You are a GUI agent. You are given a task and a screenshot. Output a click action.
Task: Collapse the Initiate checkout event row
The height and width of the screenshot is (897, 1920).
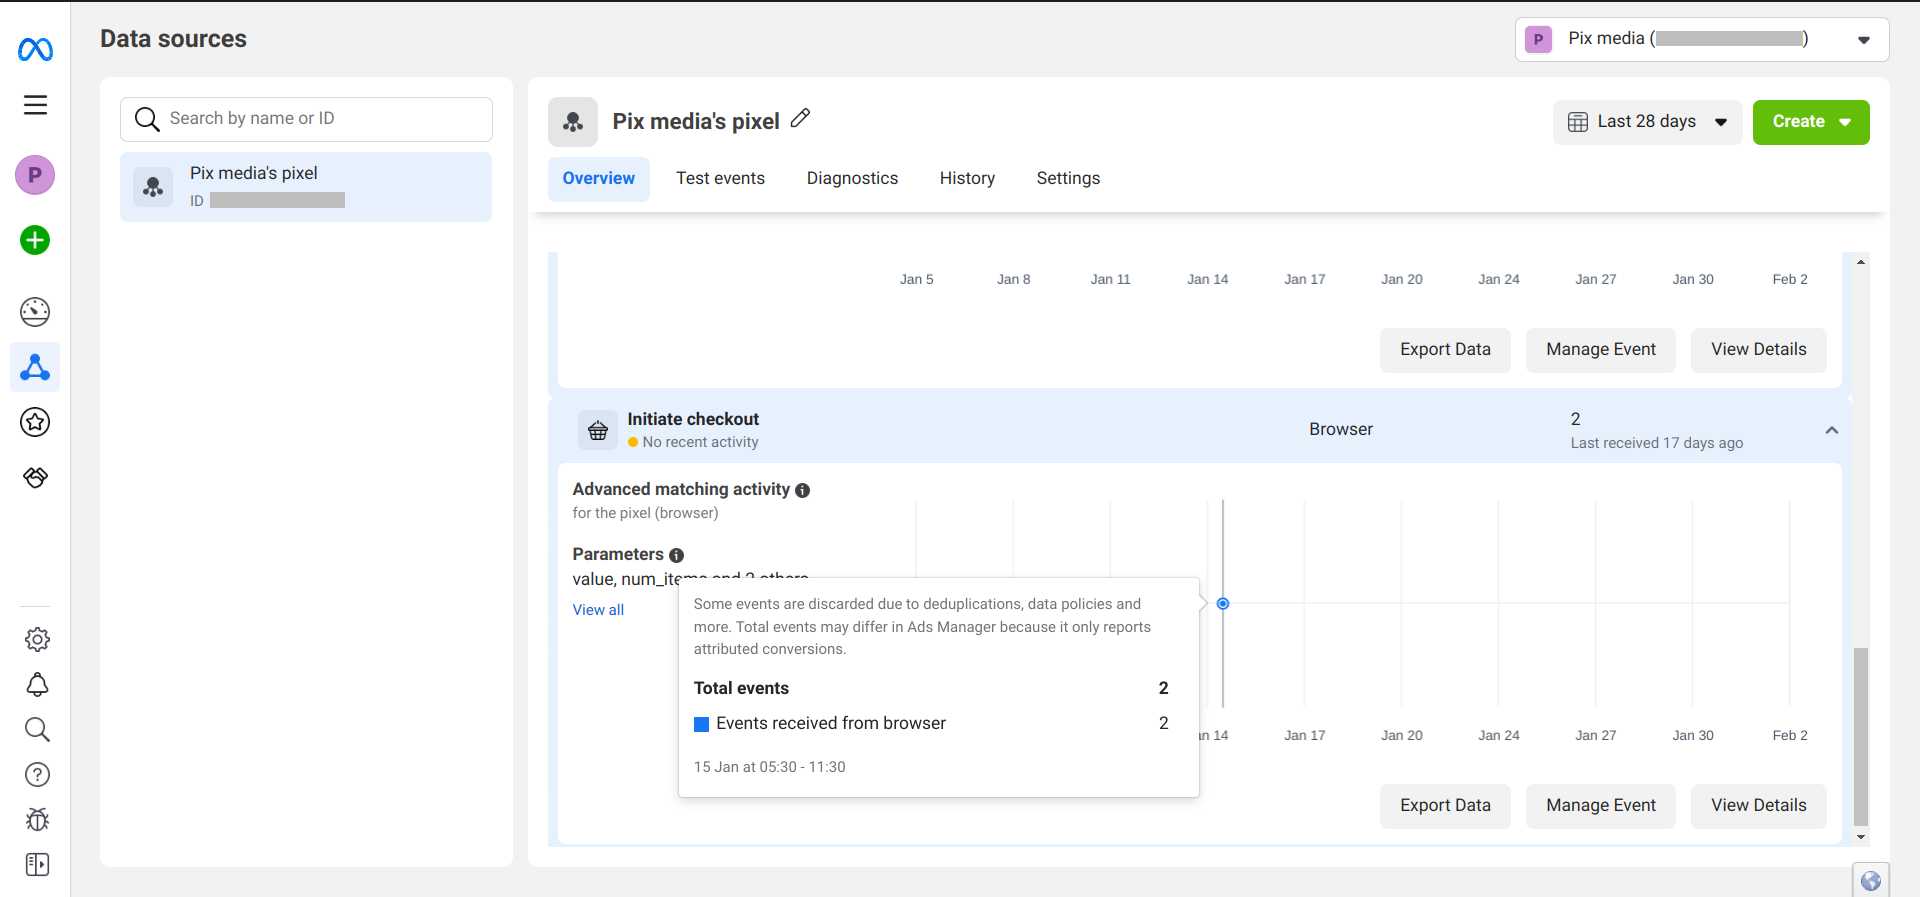pos(1831,430)
